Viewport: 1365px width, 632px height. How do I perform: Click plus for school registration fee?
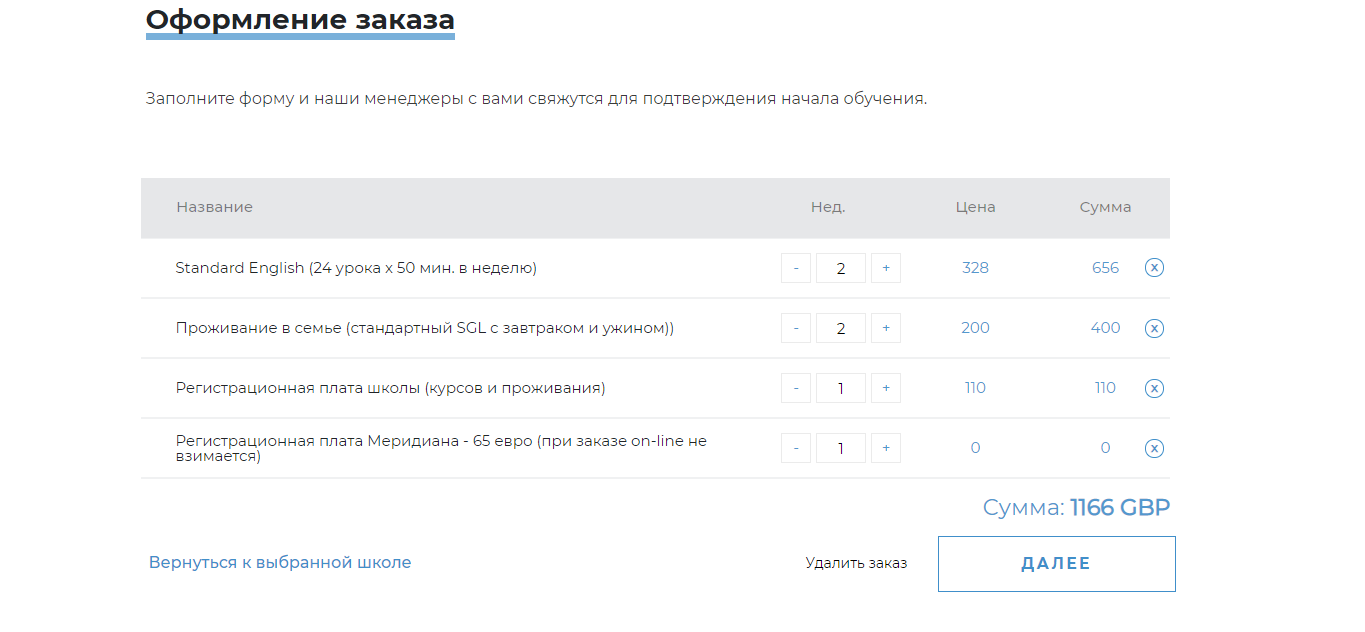click(886, 388)
